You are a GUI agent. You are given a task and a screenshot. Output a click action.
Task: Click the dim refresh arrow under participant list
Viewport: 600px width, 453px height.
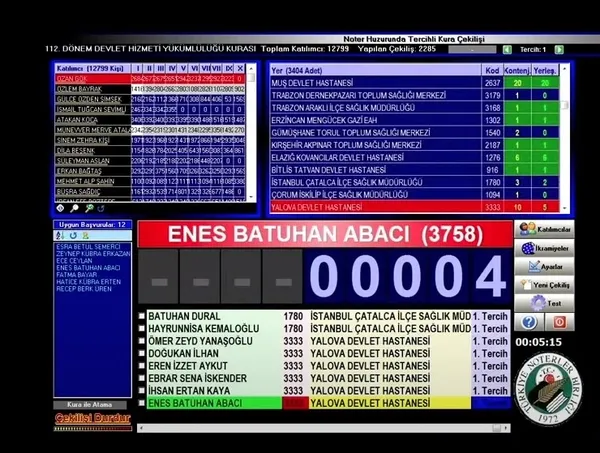point(101,209)
